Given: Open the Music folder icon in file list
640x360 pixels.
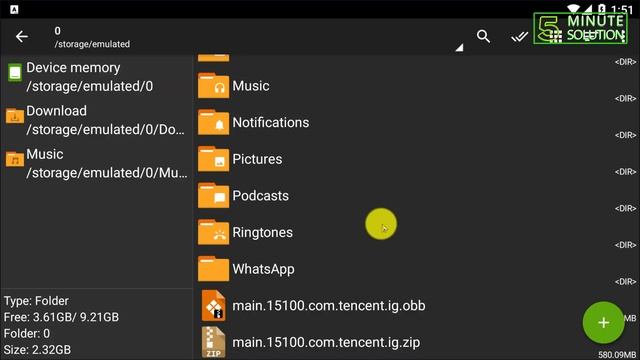Looking at the screenshot, I should pyautogui.click(x=213, y=86).
